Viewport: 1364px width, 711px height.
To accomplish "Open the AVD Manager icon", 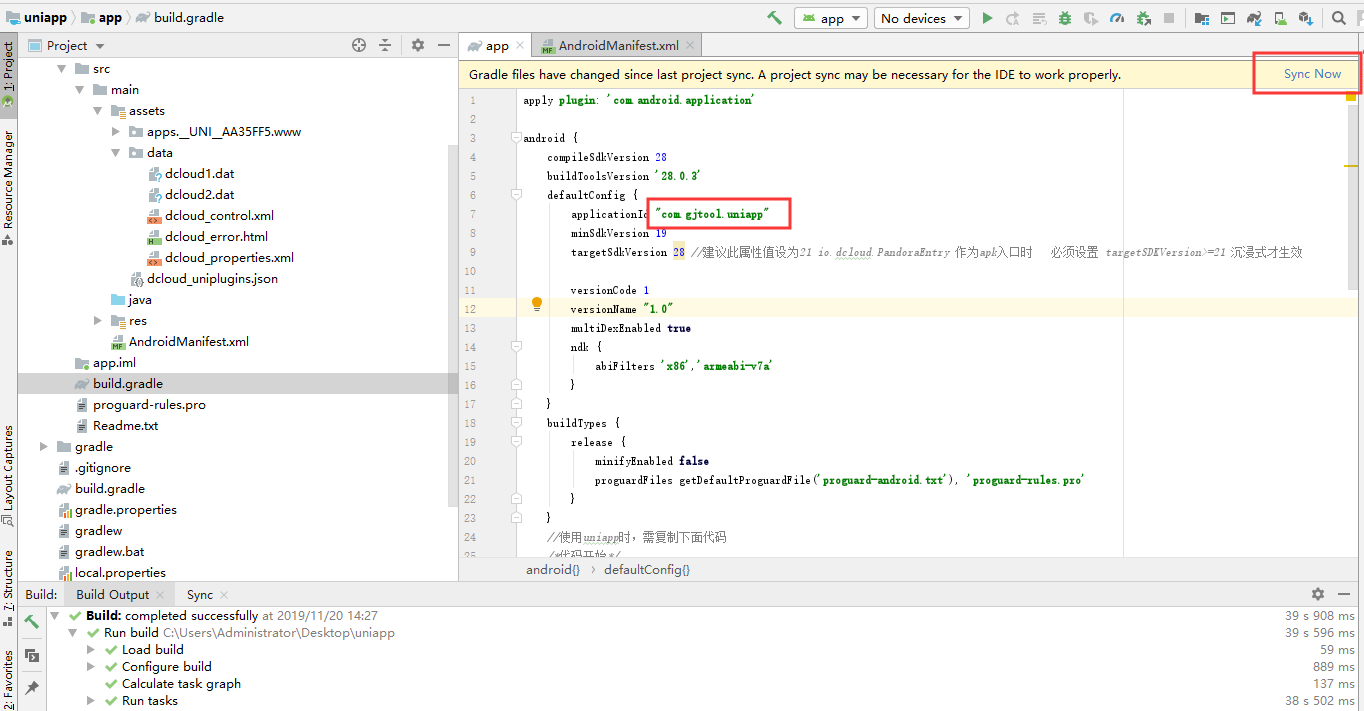I will click(x=1279, y=18).
